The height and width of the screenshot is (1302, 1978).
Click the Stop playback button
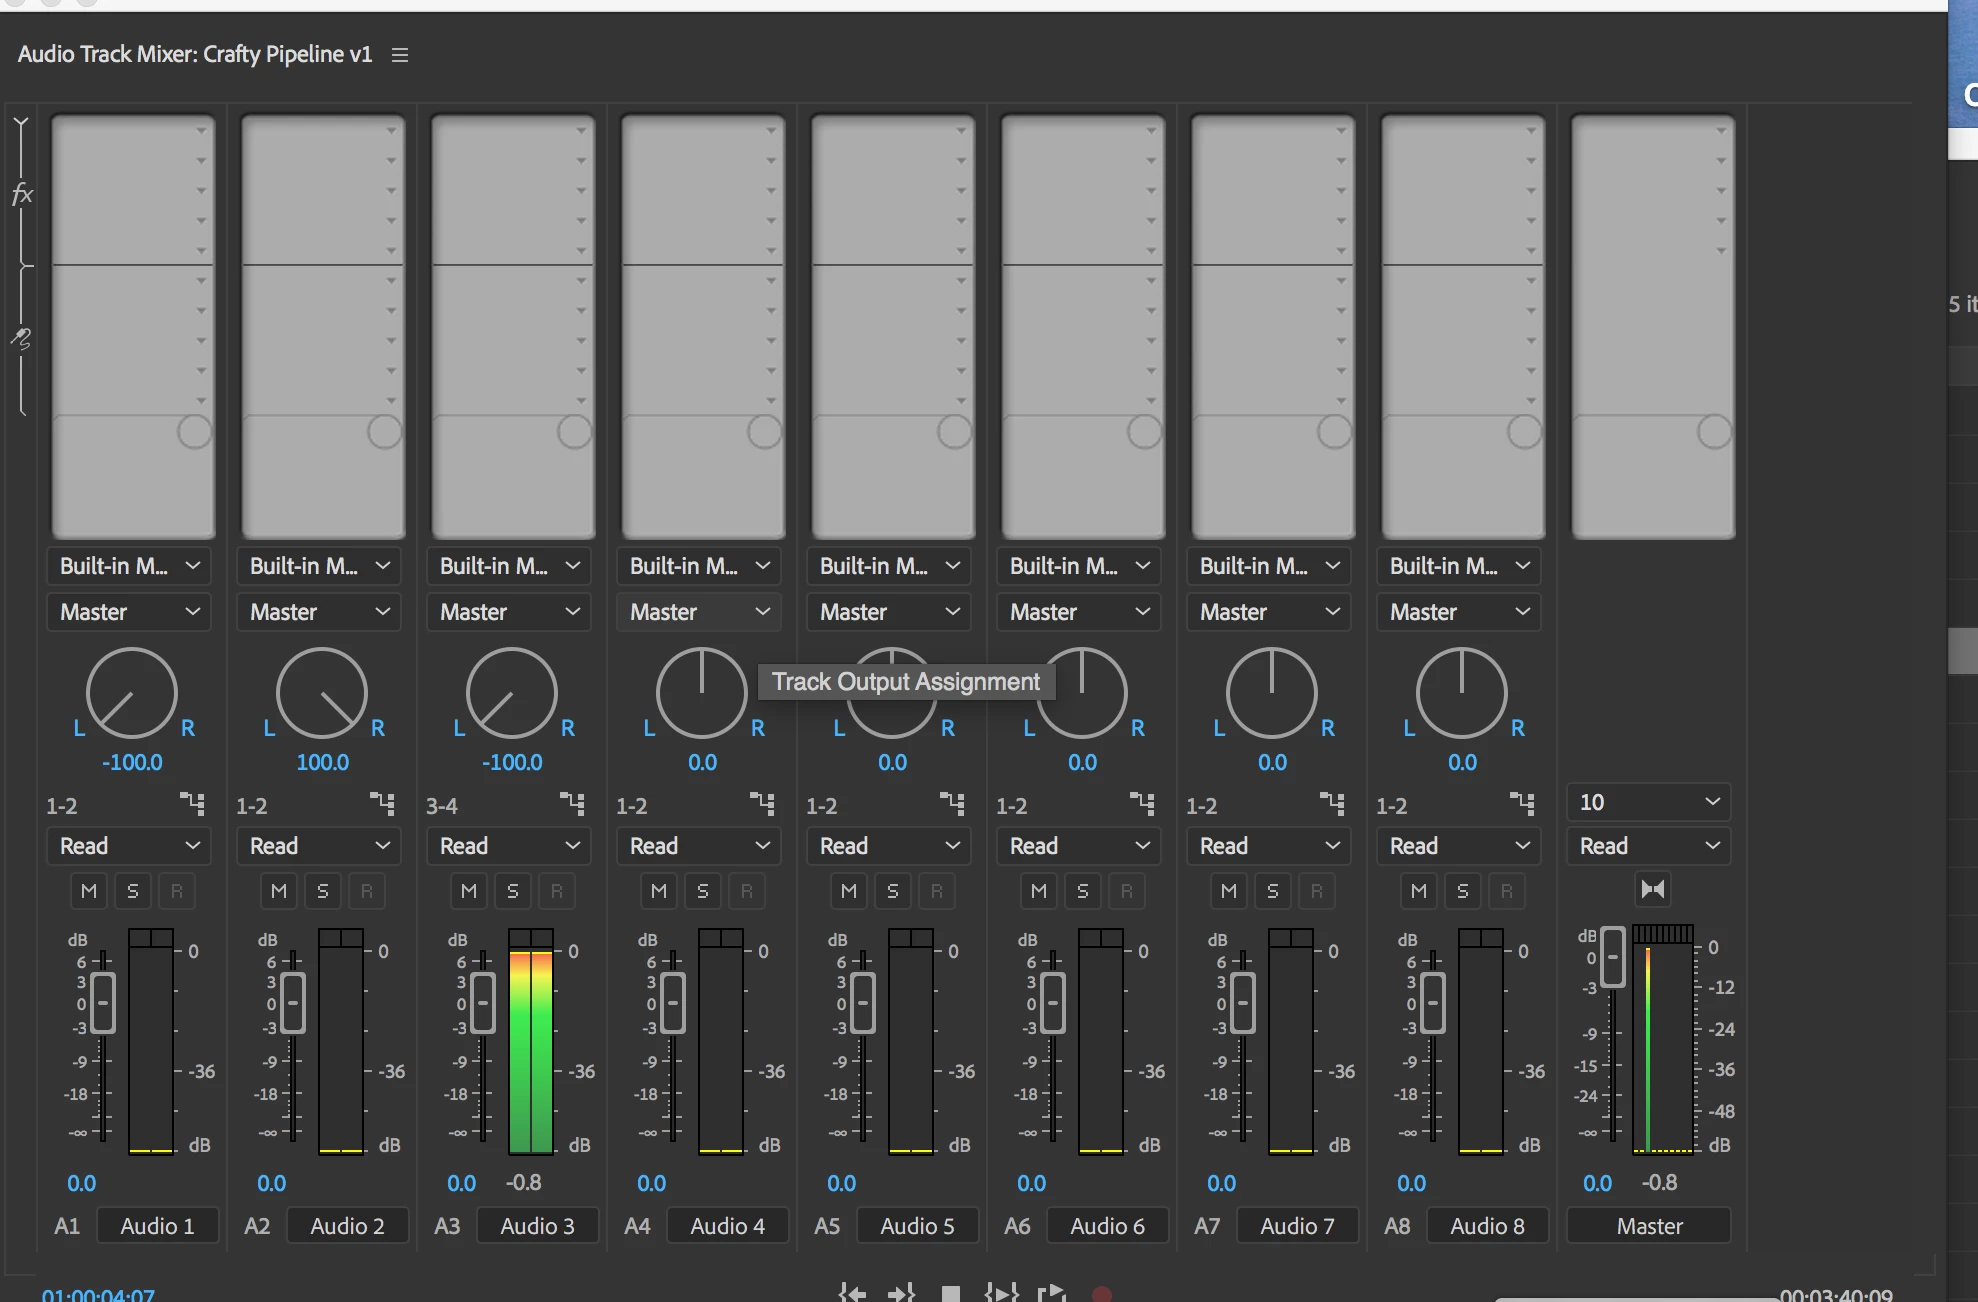951,1294
